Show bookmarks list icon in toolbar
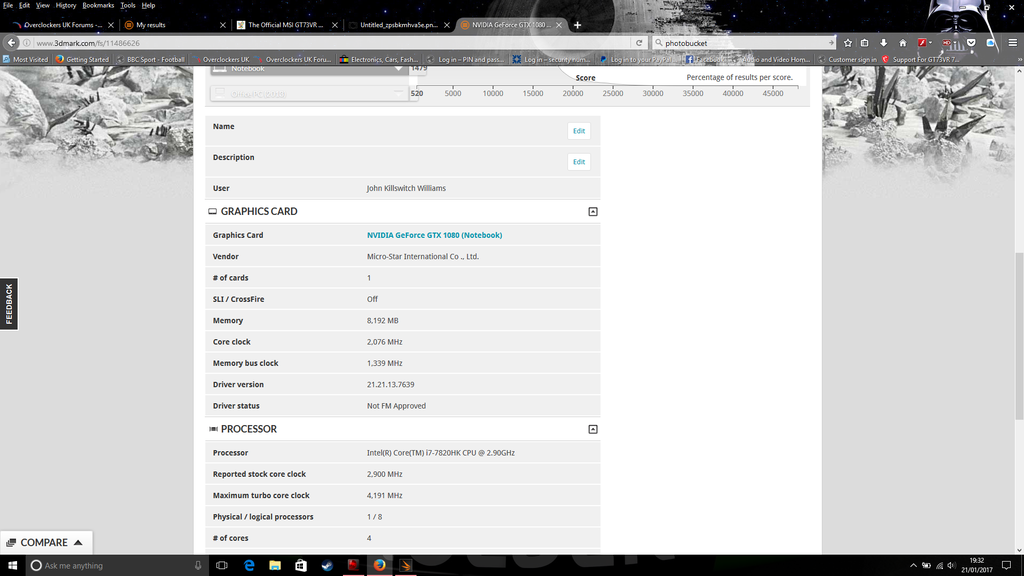This screenshot has height=576, width=1024. pos(865,42)
